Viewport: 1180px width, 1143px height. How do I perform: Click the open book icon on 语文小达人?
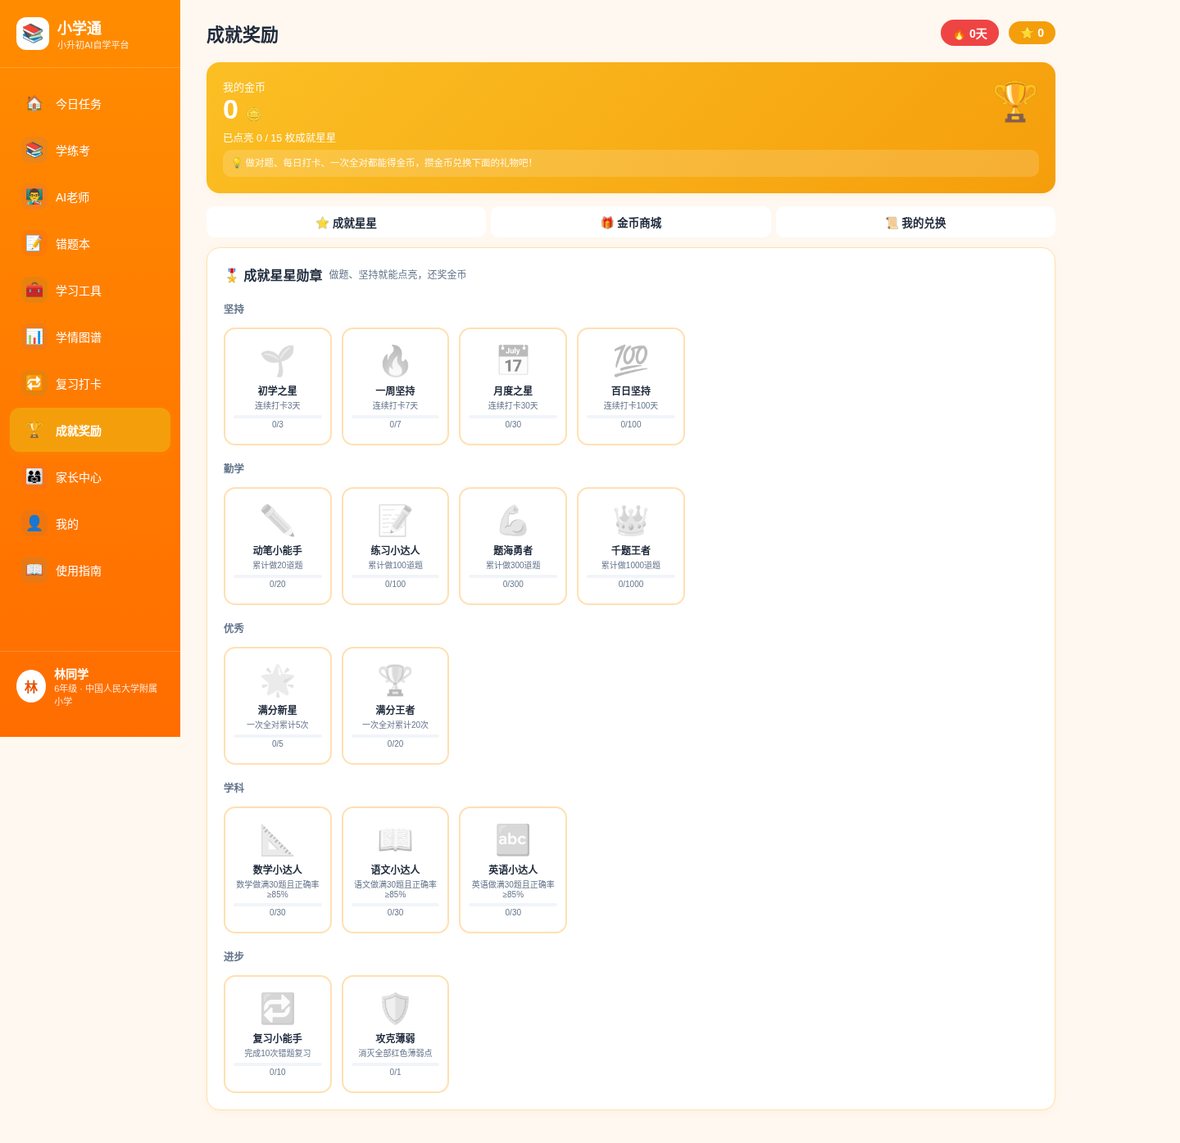[x=395, y=840]
